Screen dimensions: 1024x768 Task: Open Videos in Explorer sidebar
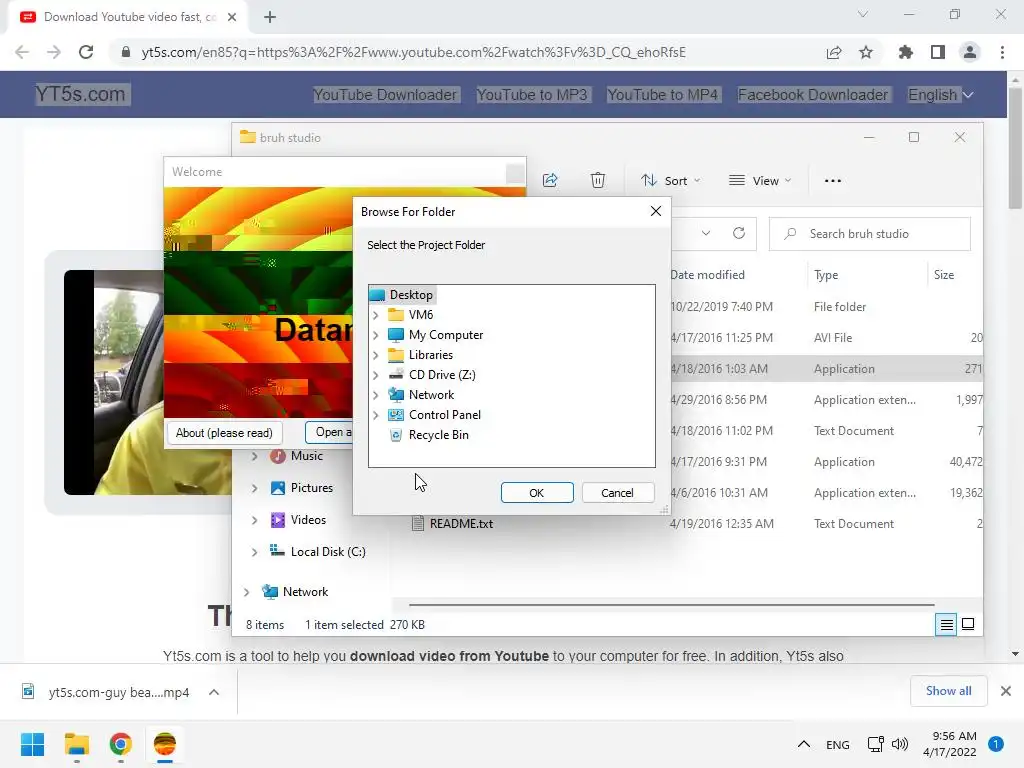(x=308, y=520)
